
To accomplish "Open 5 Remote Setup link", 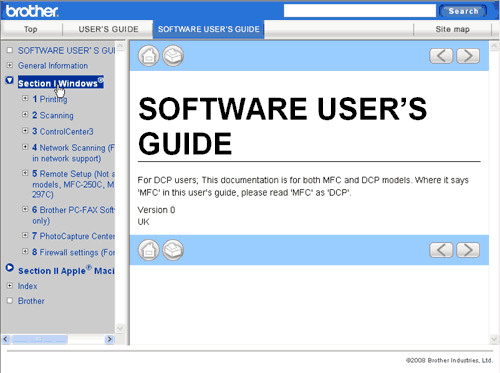I will (73, 184).
